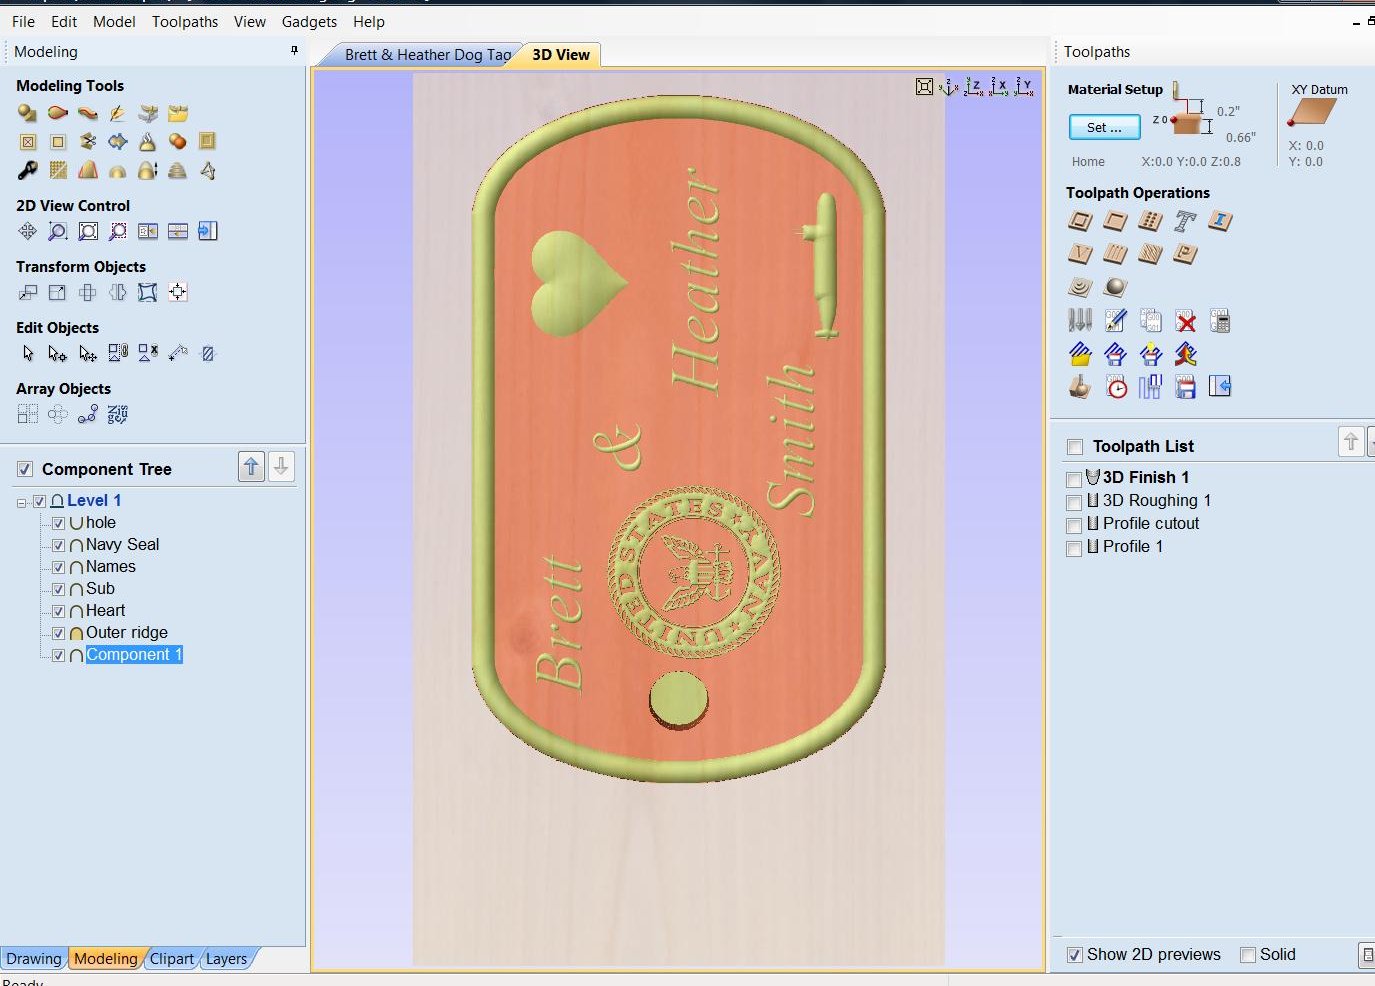Click the isometric view icon in 3D view
Image resolution: width=1375 pixels, height=986 pixels.
[x=948, y=87]
